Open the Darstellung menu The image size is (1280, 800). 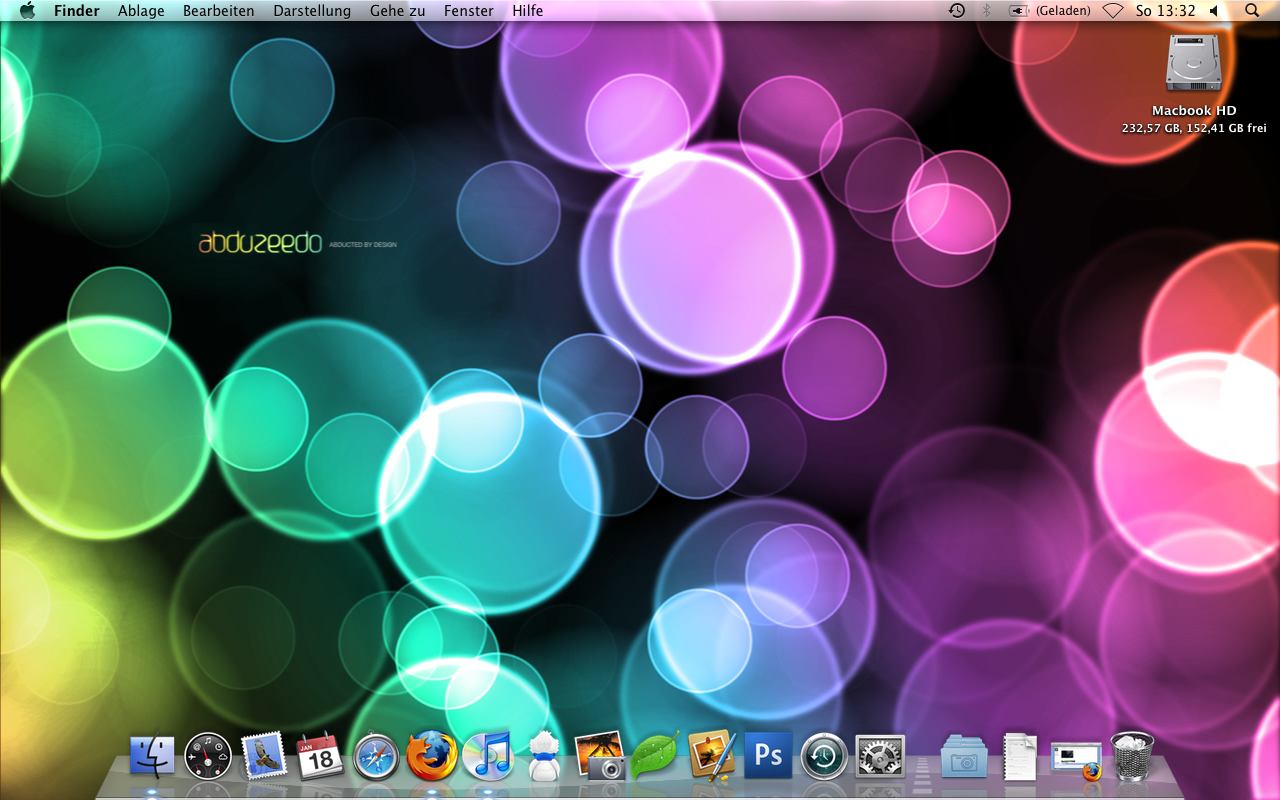pyautogui.click(x=312, y=11)
